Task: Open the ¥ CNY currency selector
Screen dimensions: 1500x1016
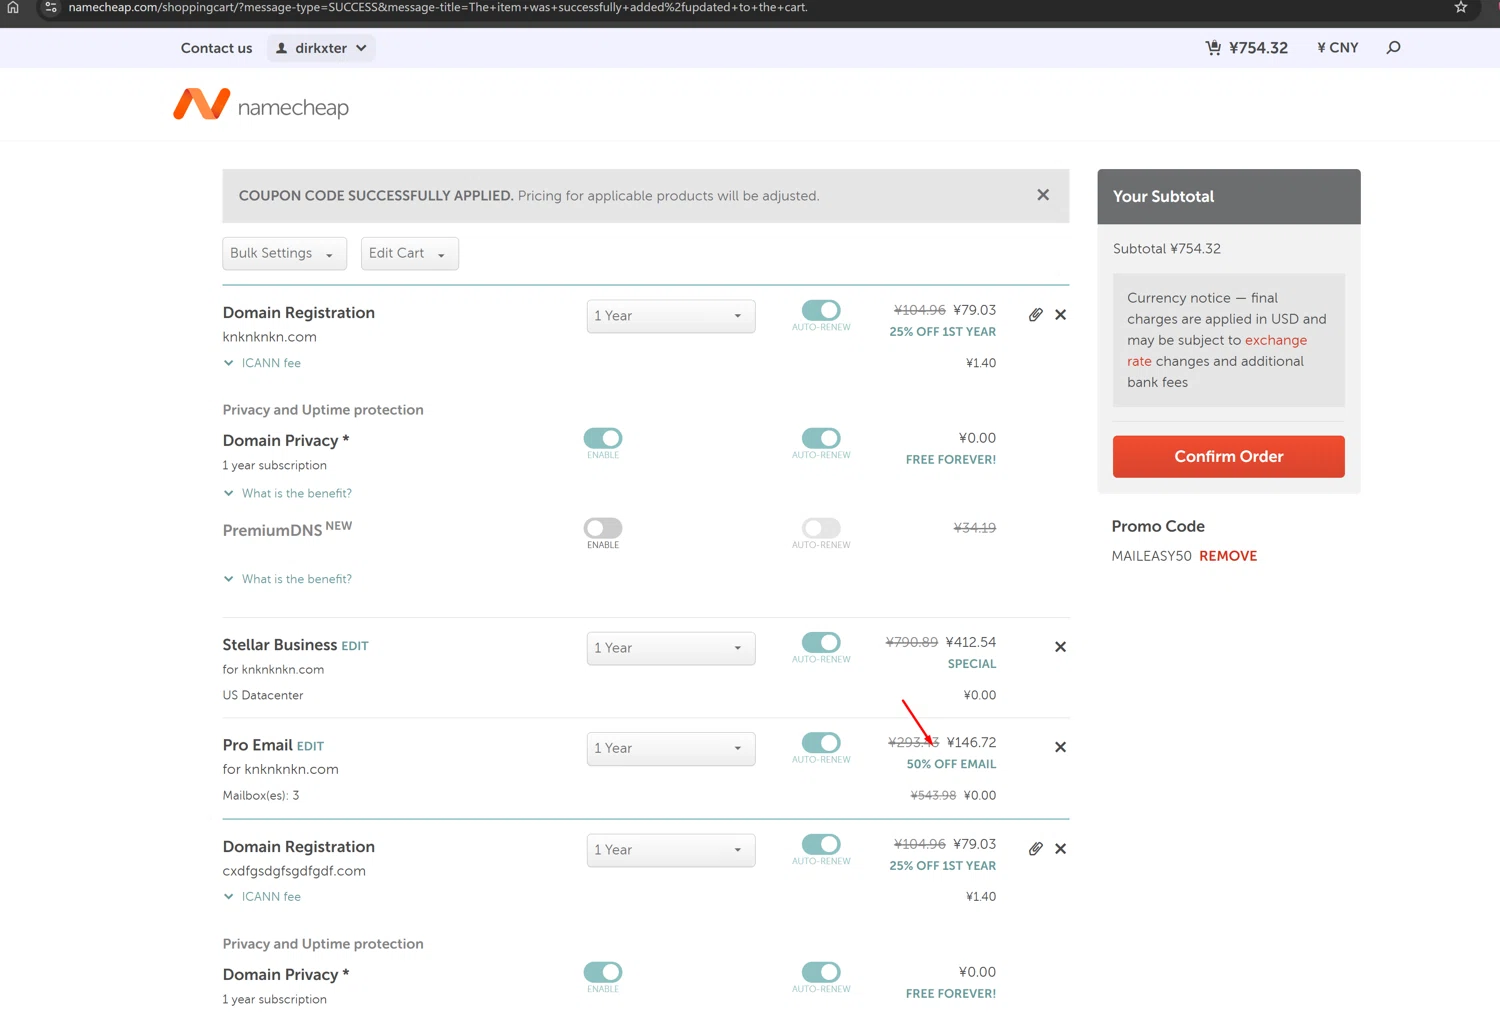Action: tap(1338, 48)
